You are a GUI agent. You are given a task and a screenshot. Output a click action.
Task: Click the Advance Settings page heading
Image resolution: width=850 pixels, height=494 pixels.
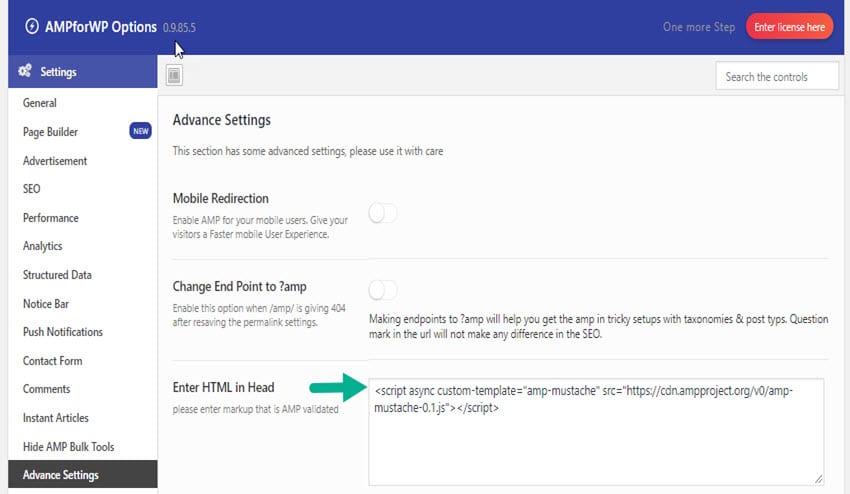point(222,120)
